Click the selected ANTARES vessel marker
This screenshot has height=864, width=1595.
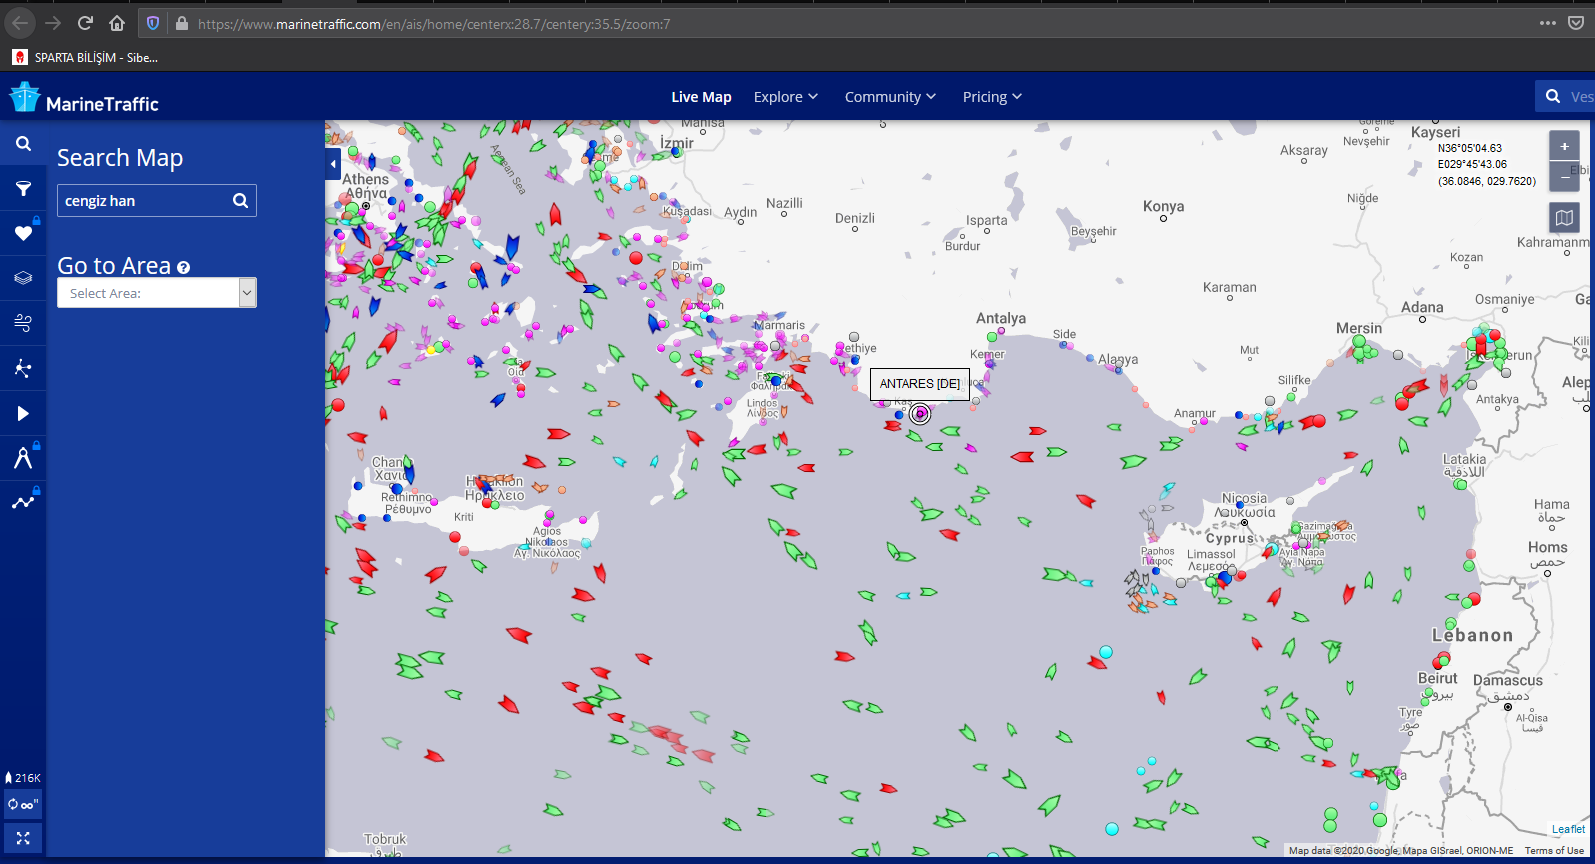click(920, 413)
